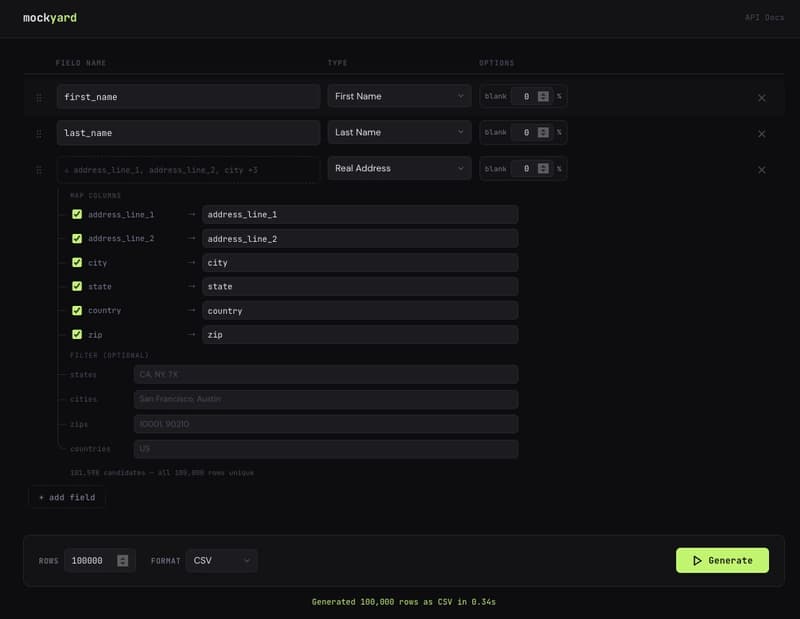Uncheck the address_line_2 column checkbox
The width and height of the screenshot is (800, 619).
click(77, 238)
